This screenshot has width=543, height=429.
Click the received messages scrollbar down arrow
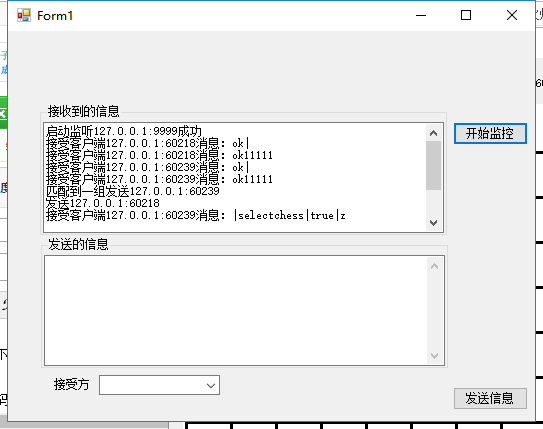point(433,222)
